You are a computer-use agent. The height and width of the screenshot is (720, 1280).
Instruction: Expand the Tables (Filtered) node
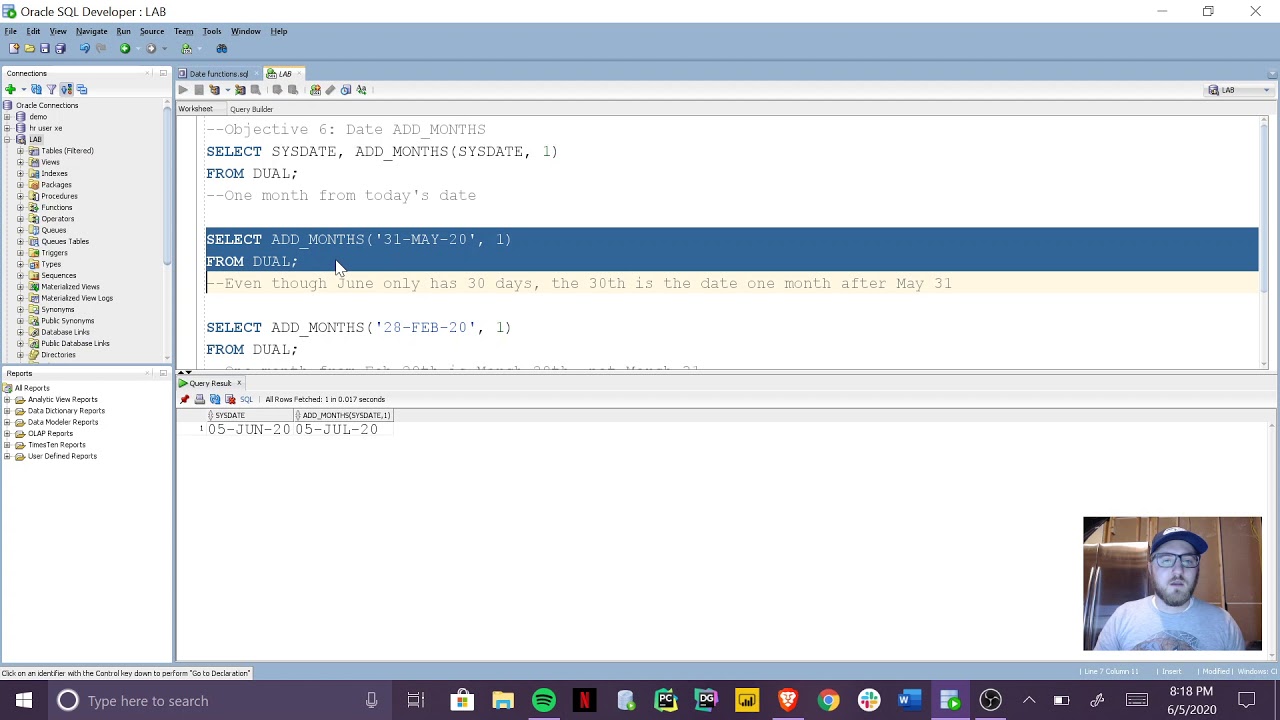[20, 151]
